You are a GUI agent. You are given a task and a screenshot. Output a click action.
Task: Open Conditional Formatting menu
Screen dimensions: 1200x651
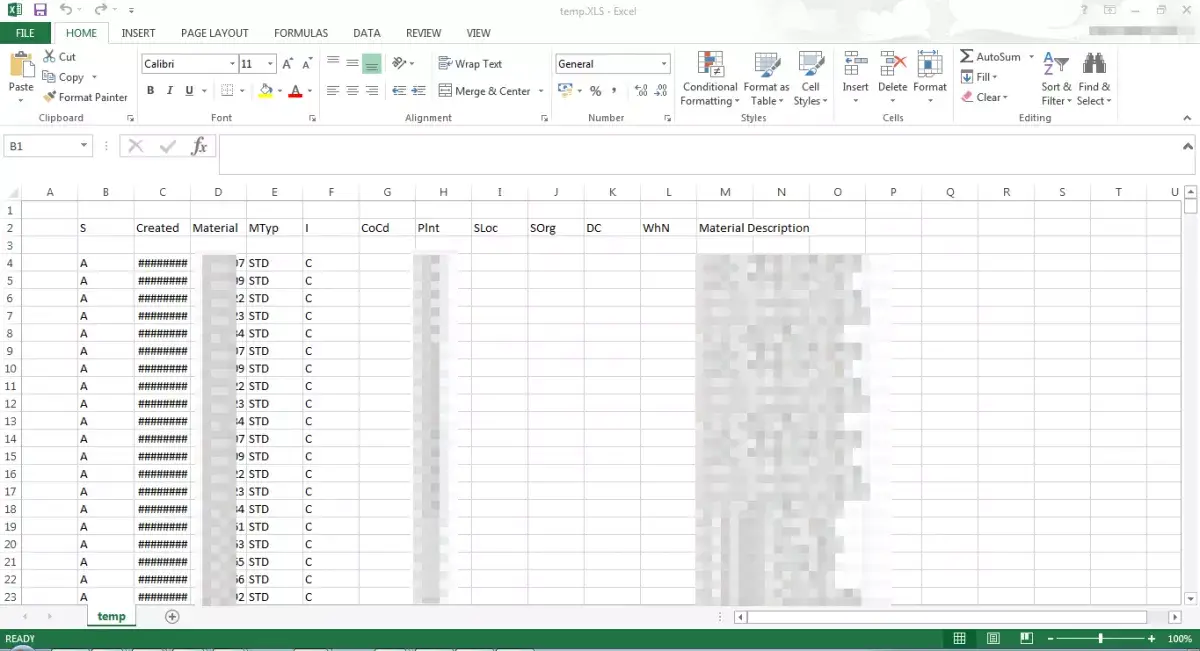[710, 79]
